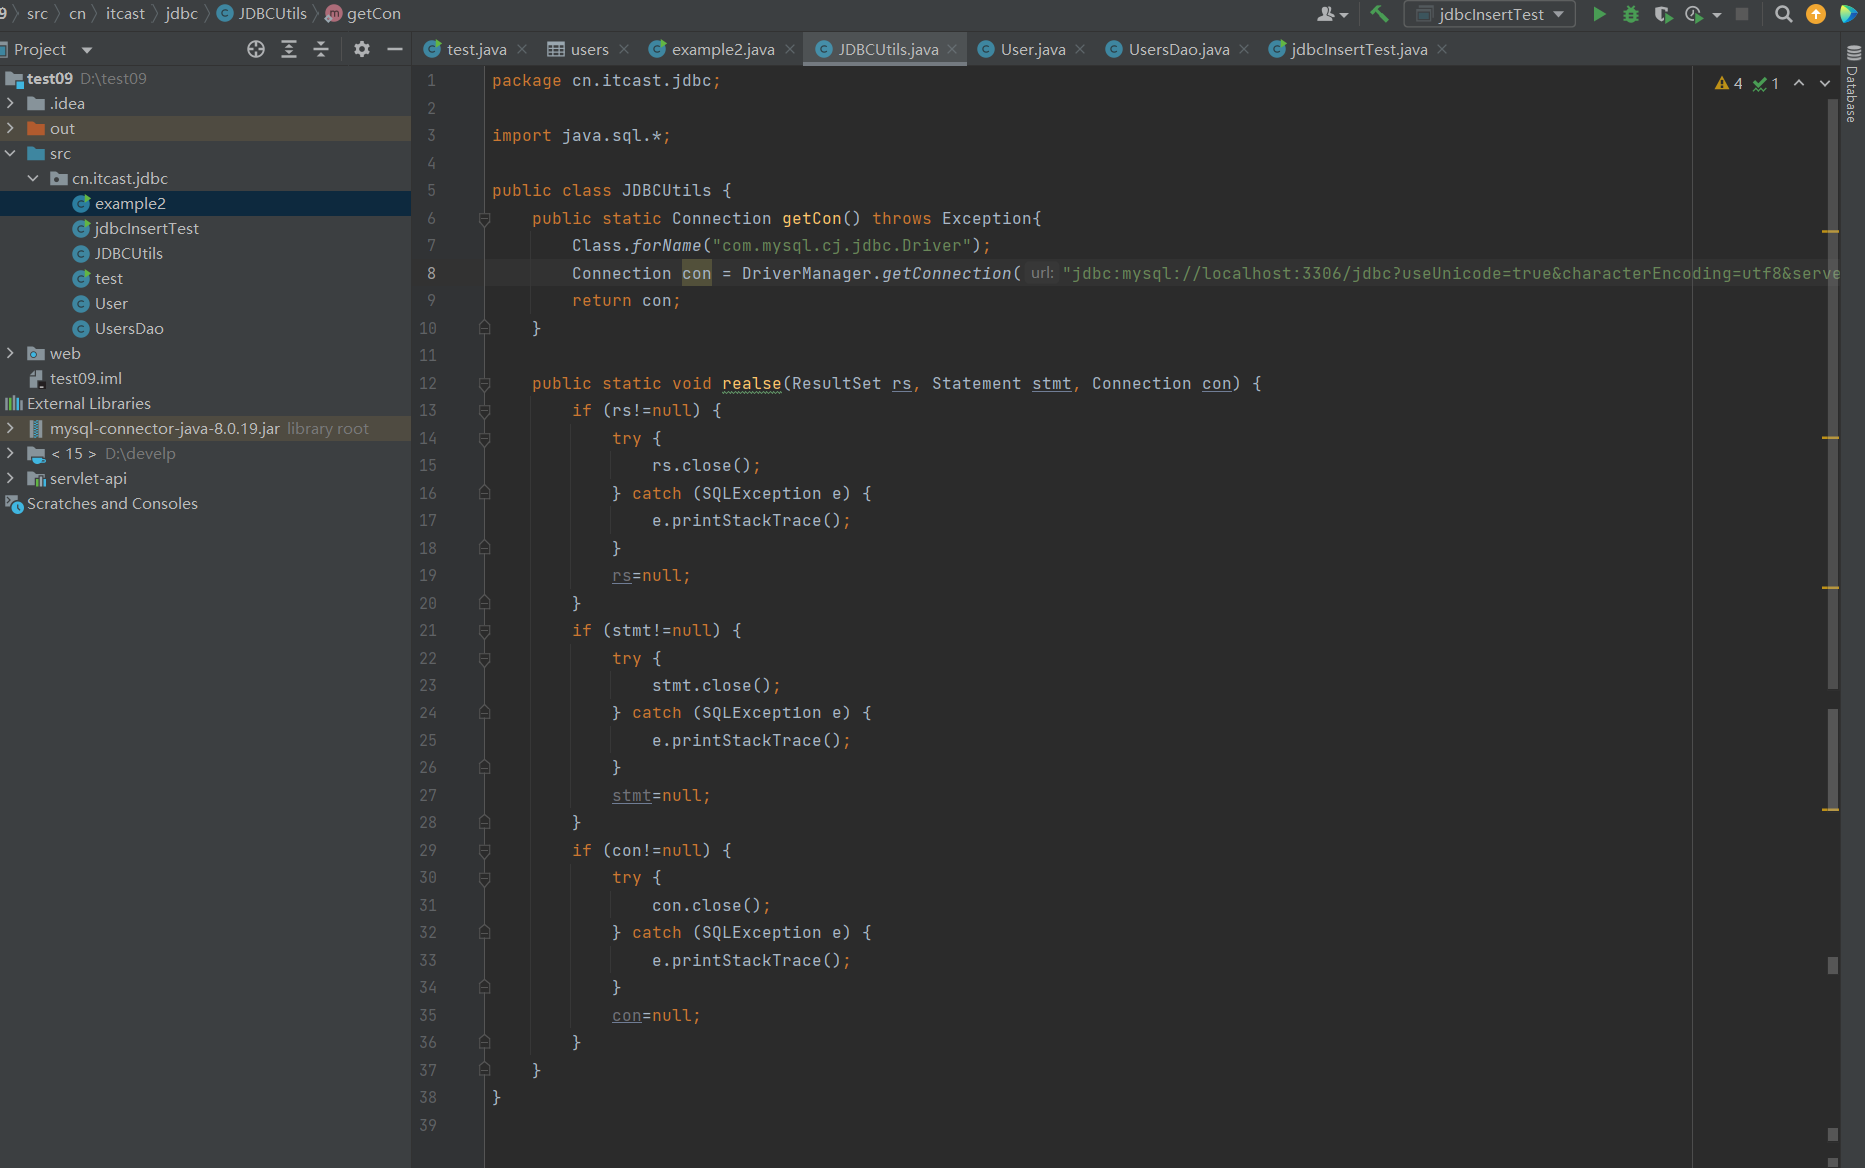1865x1168 pixels.
Task: Open Search Everywhere magnifier icon
Action: coord(1783,14)
